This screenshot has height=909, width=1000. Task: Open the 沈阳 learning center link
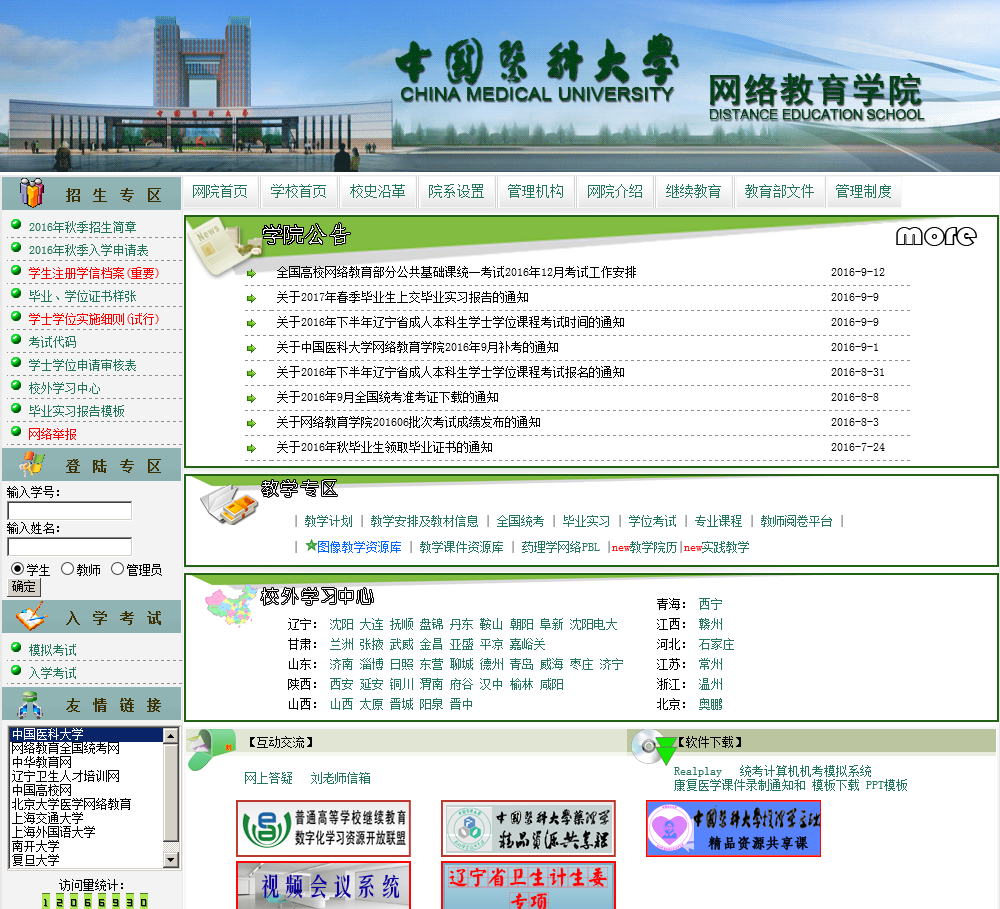click(341, 624)
